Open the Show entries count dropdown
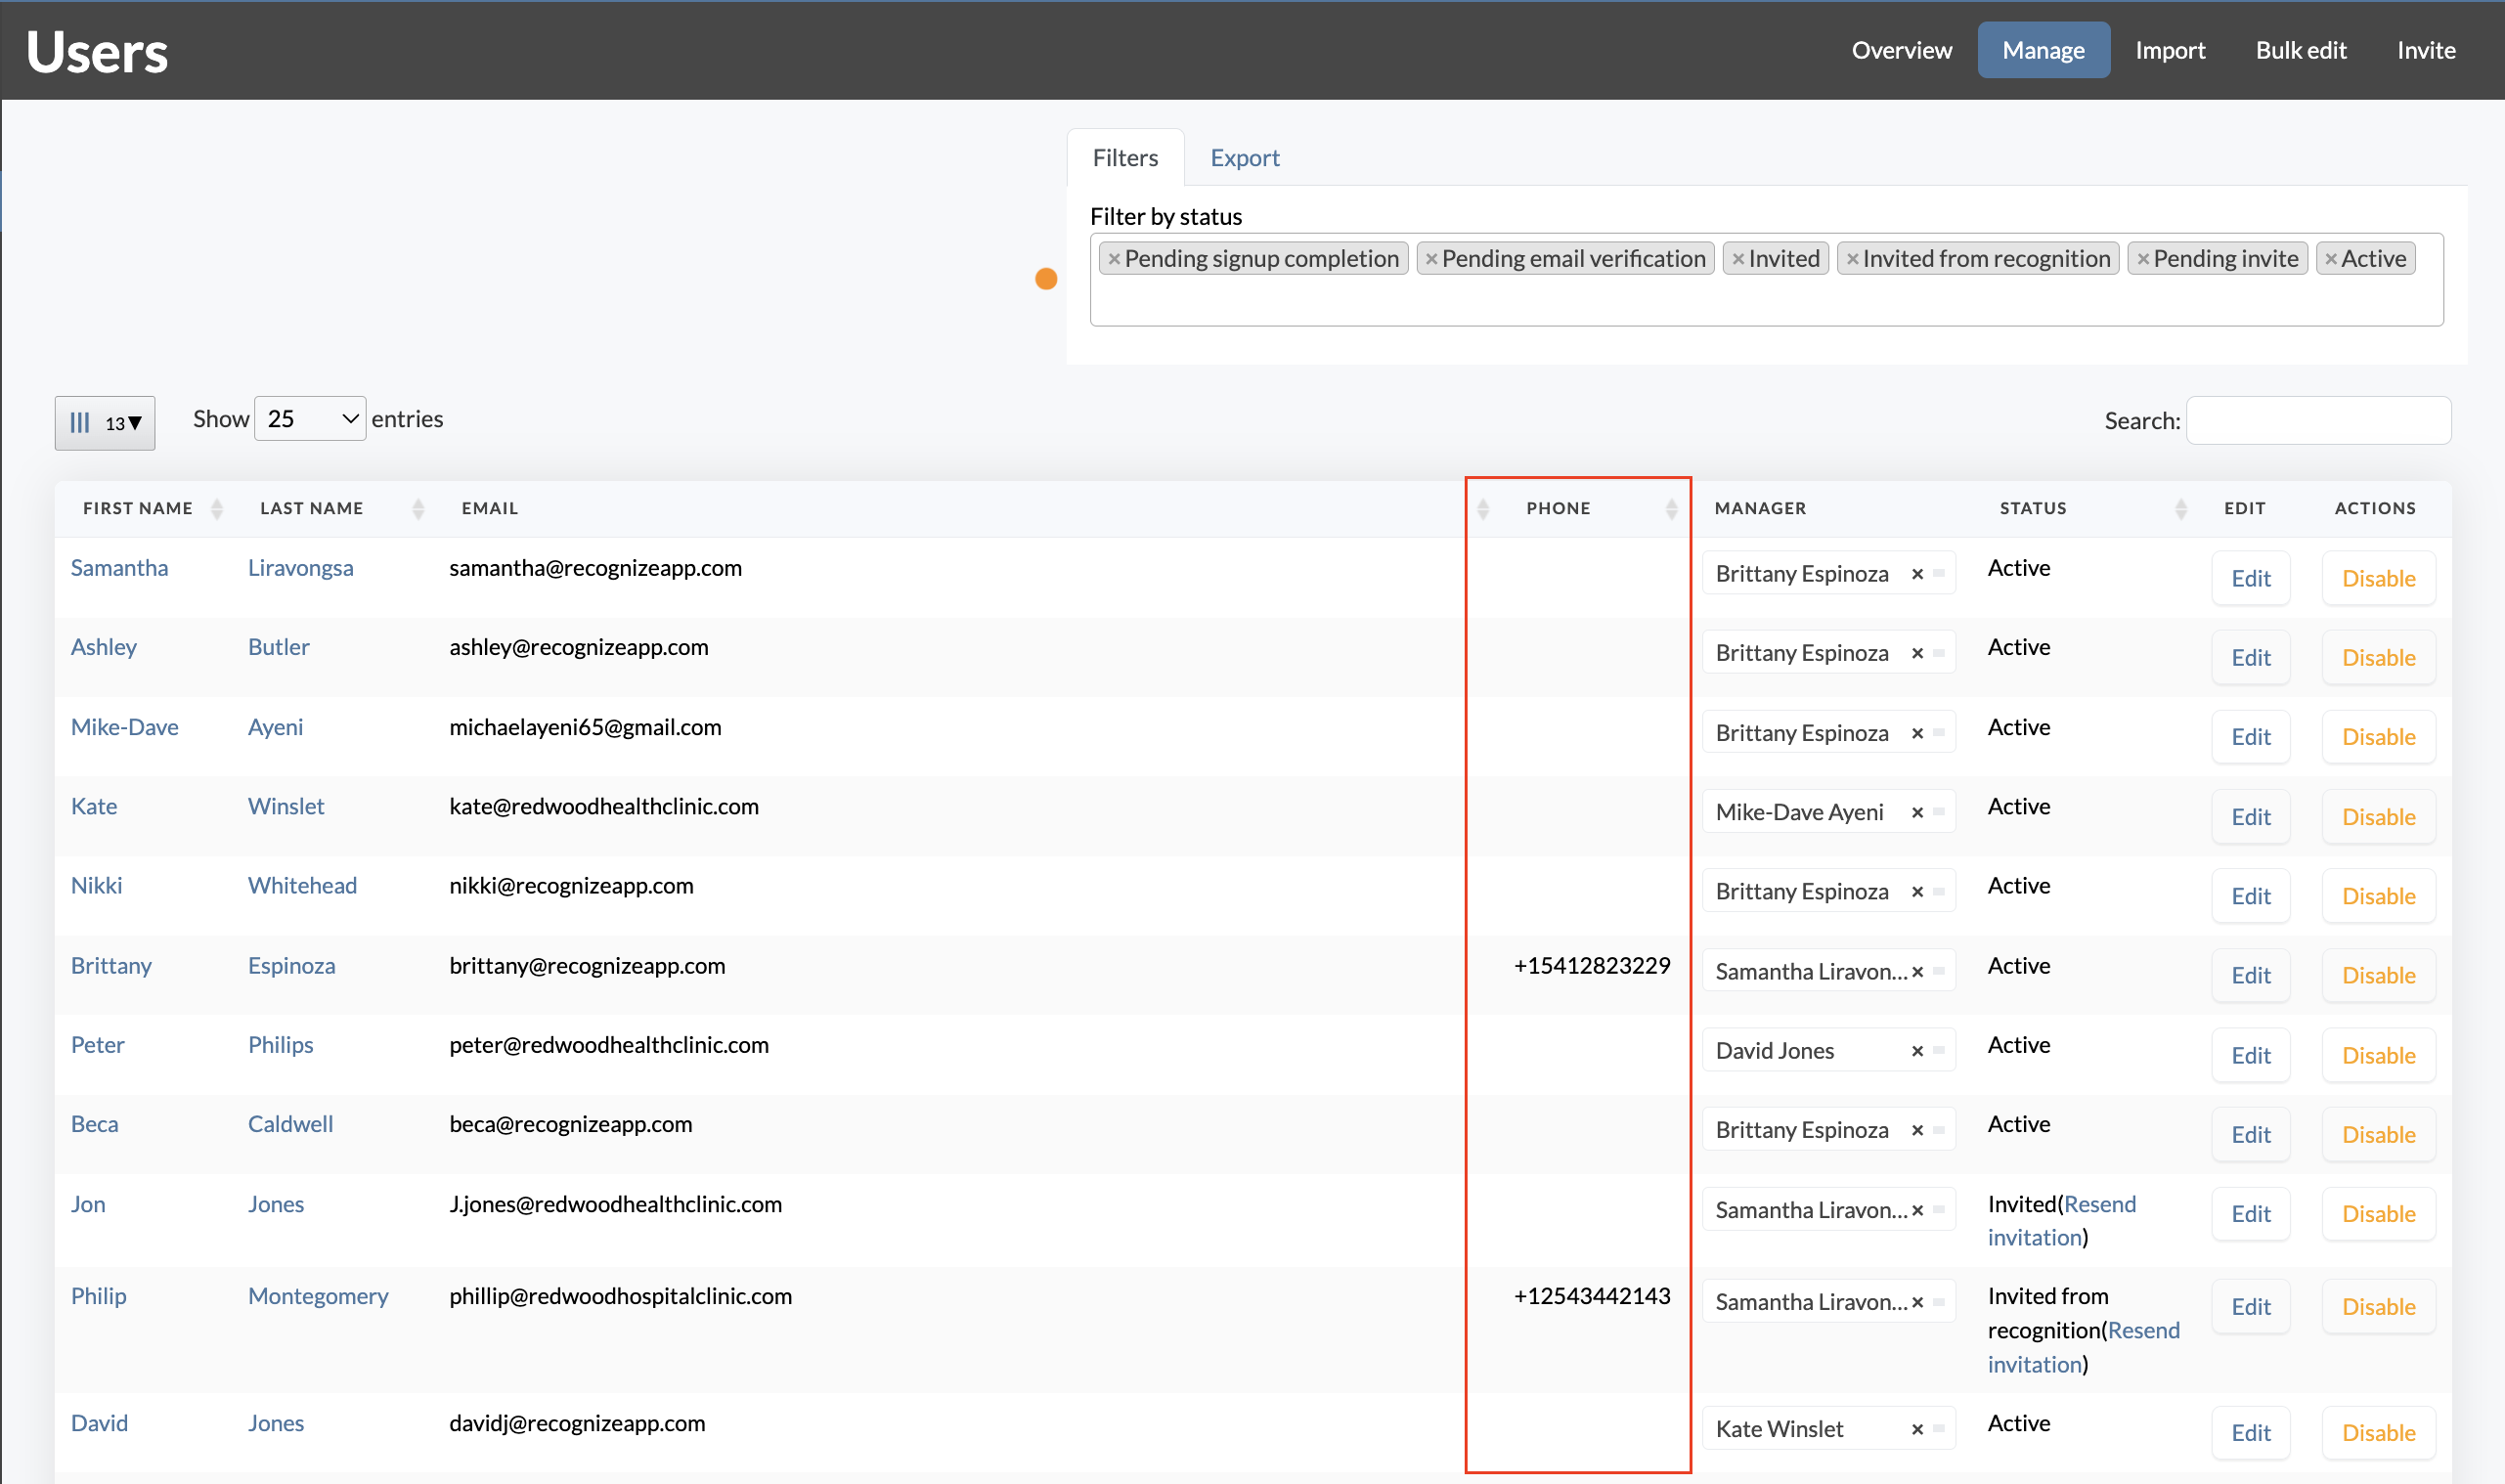This screenshot has width=2505, height=1484. pyautogui.click(x=310, y=419)
